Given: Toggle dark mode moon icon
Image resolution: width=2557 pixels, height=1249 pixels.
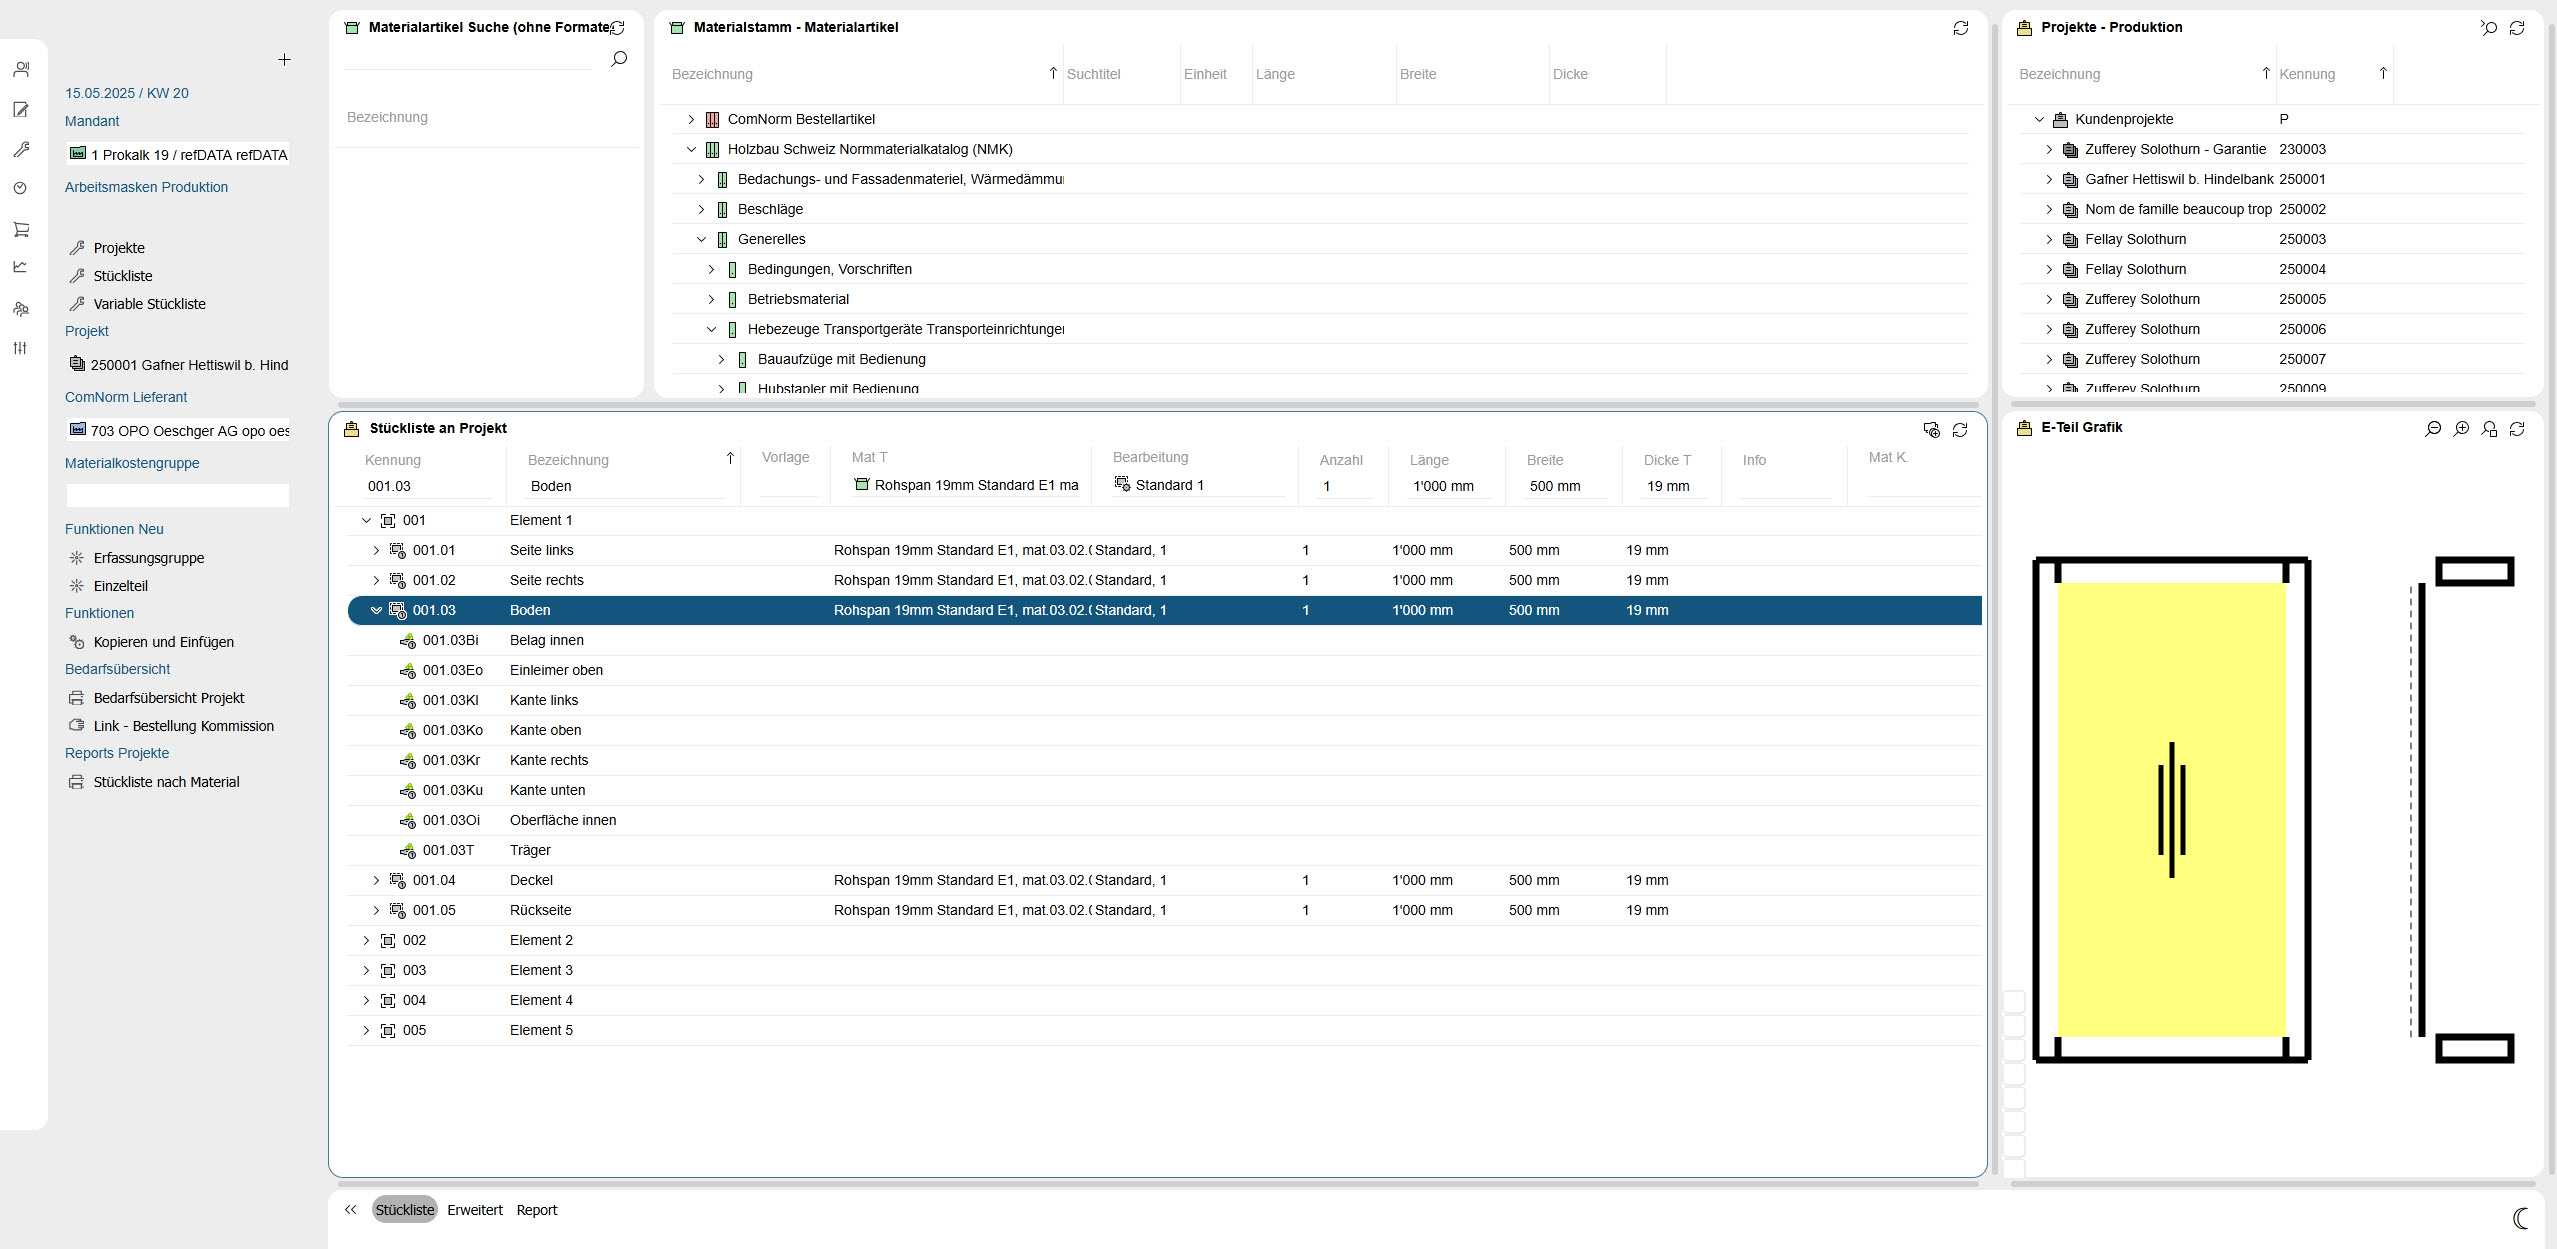Looking at the screenshot, I should [2521, 1217].
